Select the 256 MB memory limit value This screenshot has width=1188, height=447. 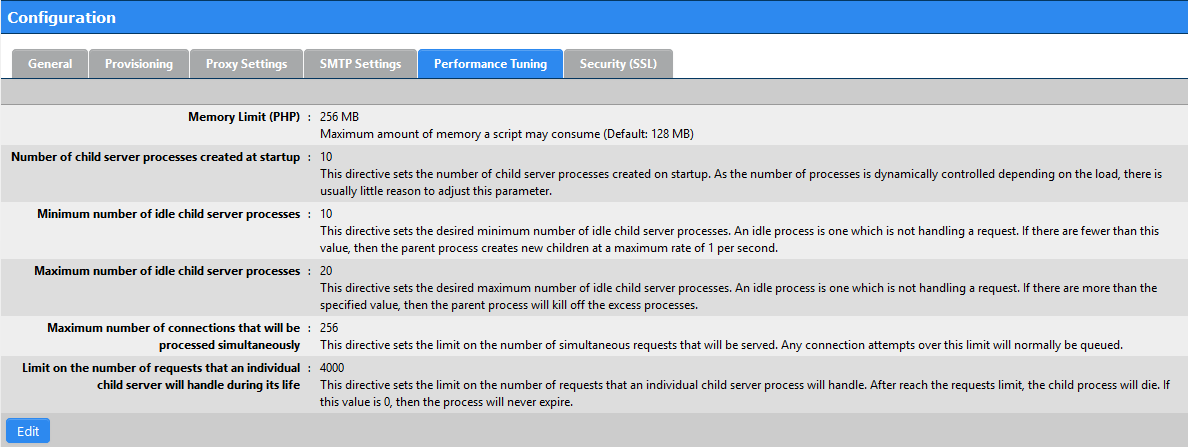pos(339,117)
